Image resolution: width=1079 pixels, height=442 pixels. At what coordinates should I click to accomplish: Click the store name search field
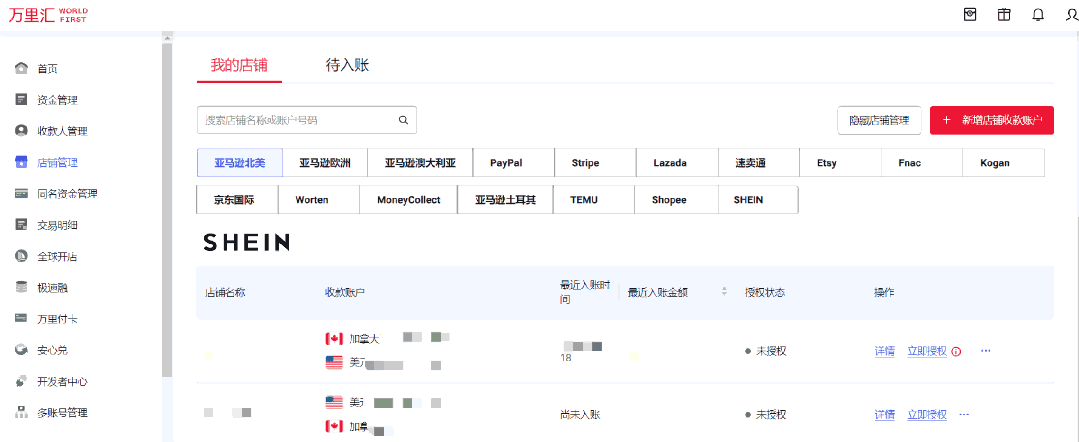pyautogui.click(x=296, y=120)
